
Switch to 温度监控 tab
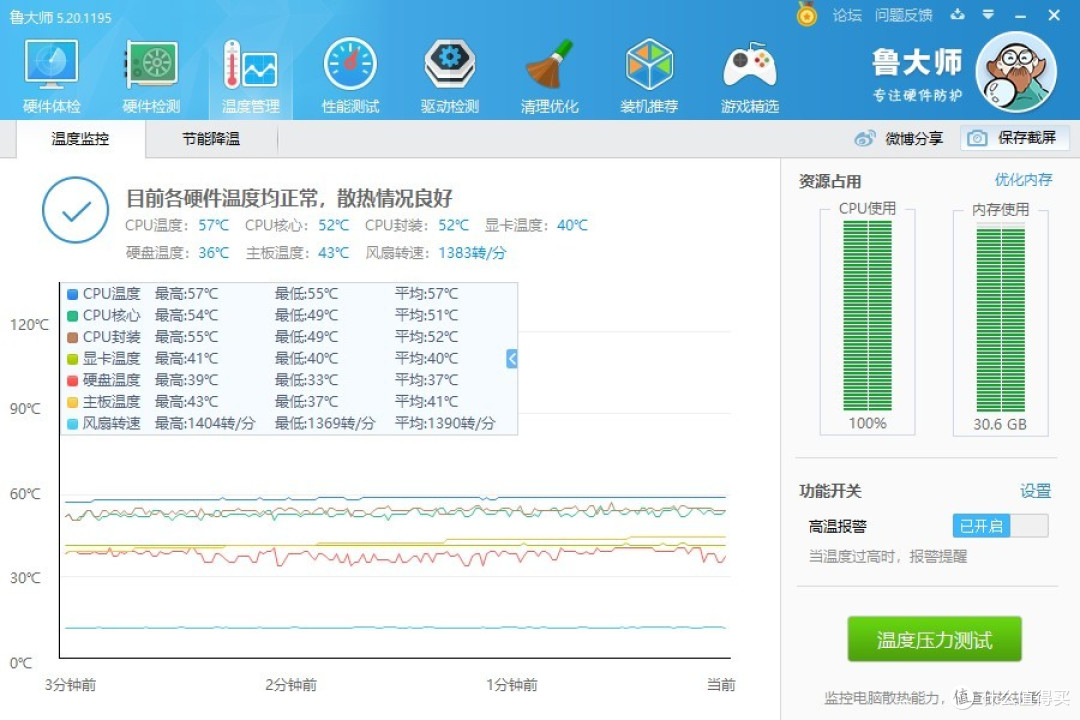point(80,138)
